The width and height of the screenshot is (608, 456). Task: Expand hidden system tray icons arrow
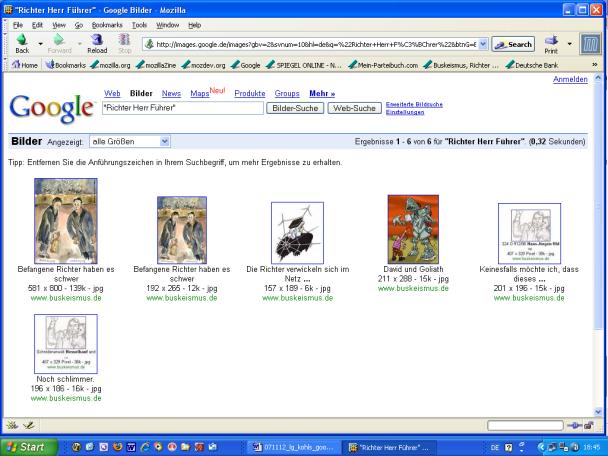coord(541,447)
